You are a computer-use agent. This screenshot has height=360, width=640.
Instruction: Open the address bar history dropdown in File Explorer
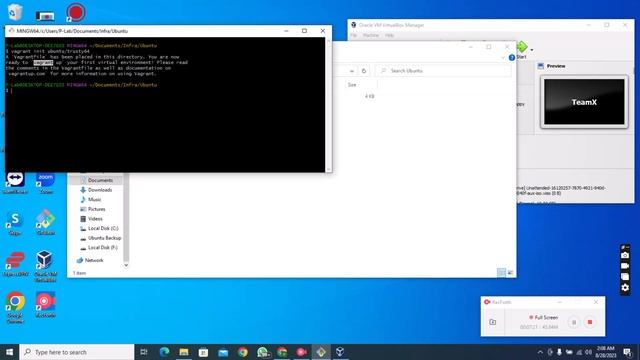(352, 71)
